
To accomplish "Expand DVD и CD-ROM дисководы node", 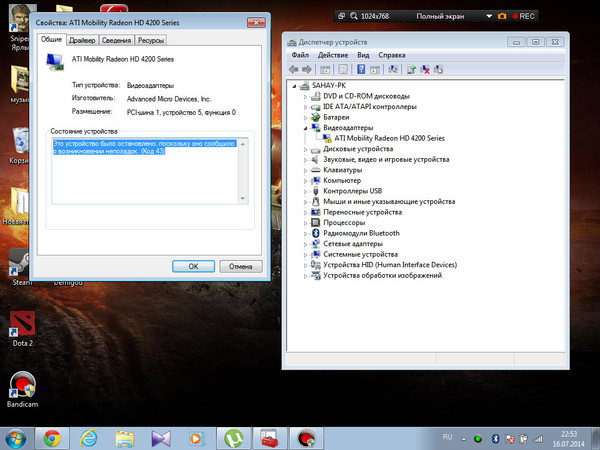I will (x=305, y=96).
